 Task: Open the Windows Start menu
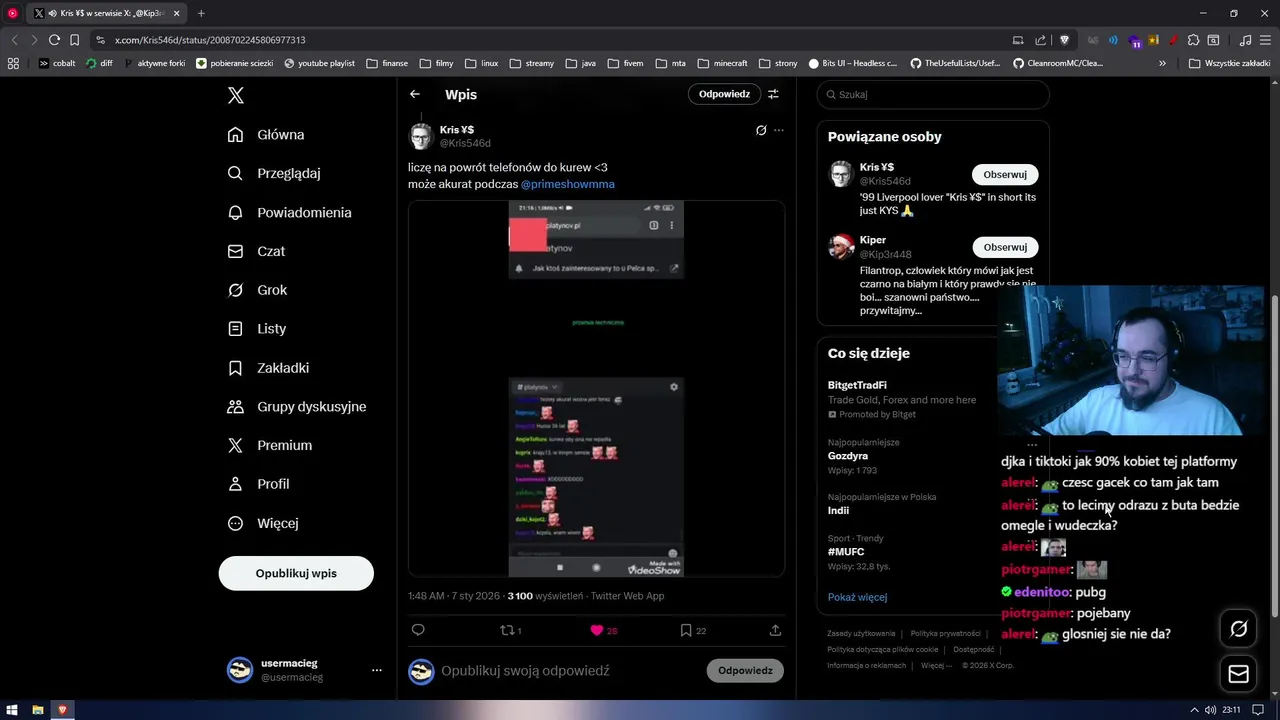pos(13,710)
